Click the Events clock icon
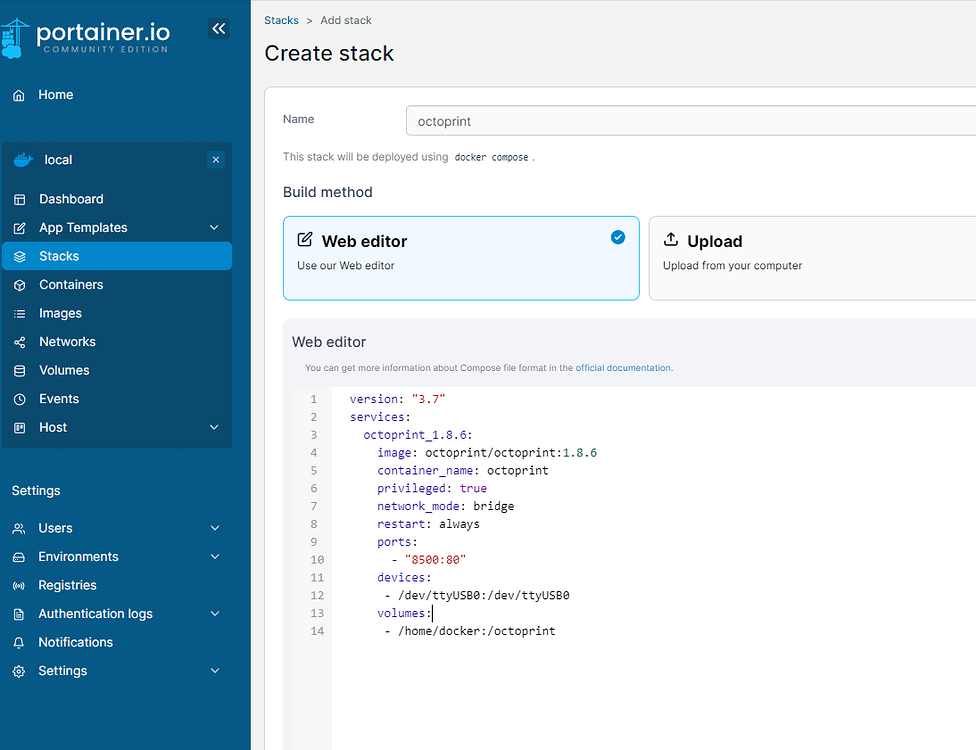Image resolution: width=976 pixels, height=750 pixels. (x=19, y=399)
